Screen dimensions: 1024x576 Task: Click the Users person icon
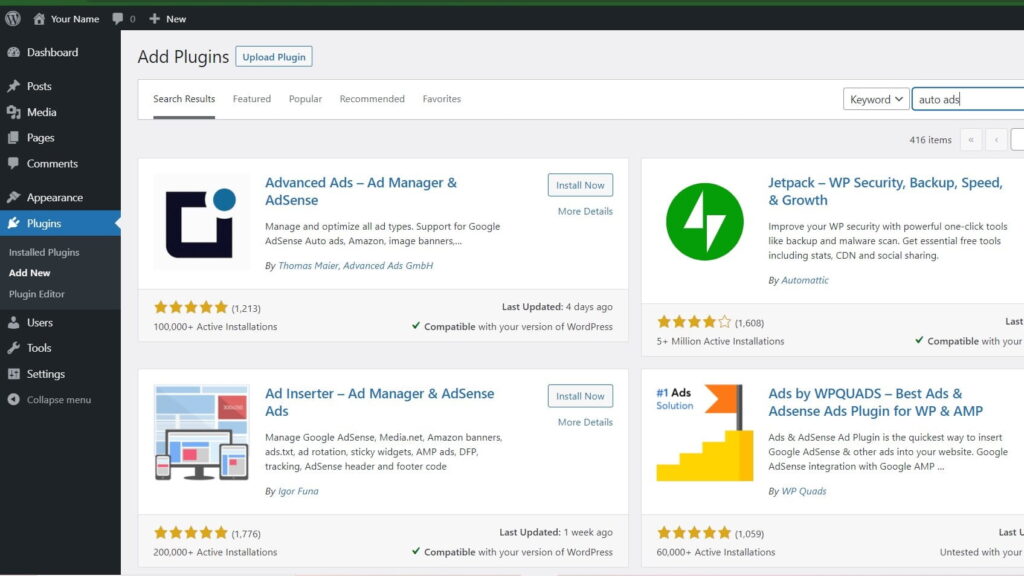point(14,323)
